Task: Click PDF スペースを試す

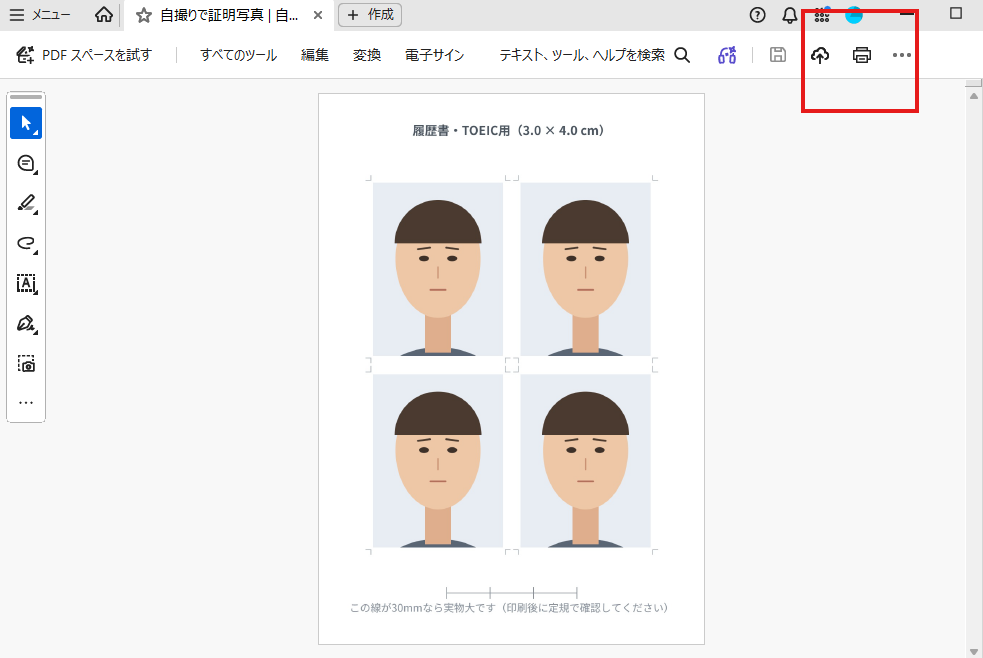Action: pos(84,55)
